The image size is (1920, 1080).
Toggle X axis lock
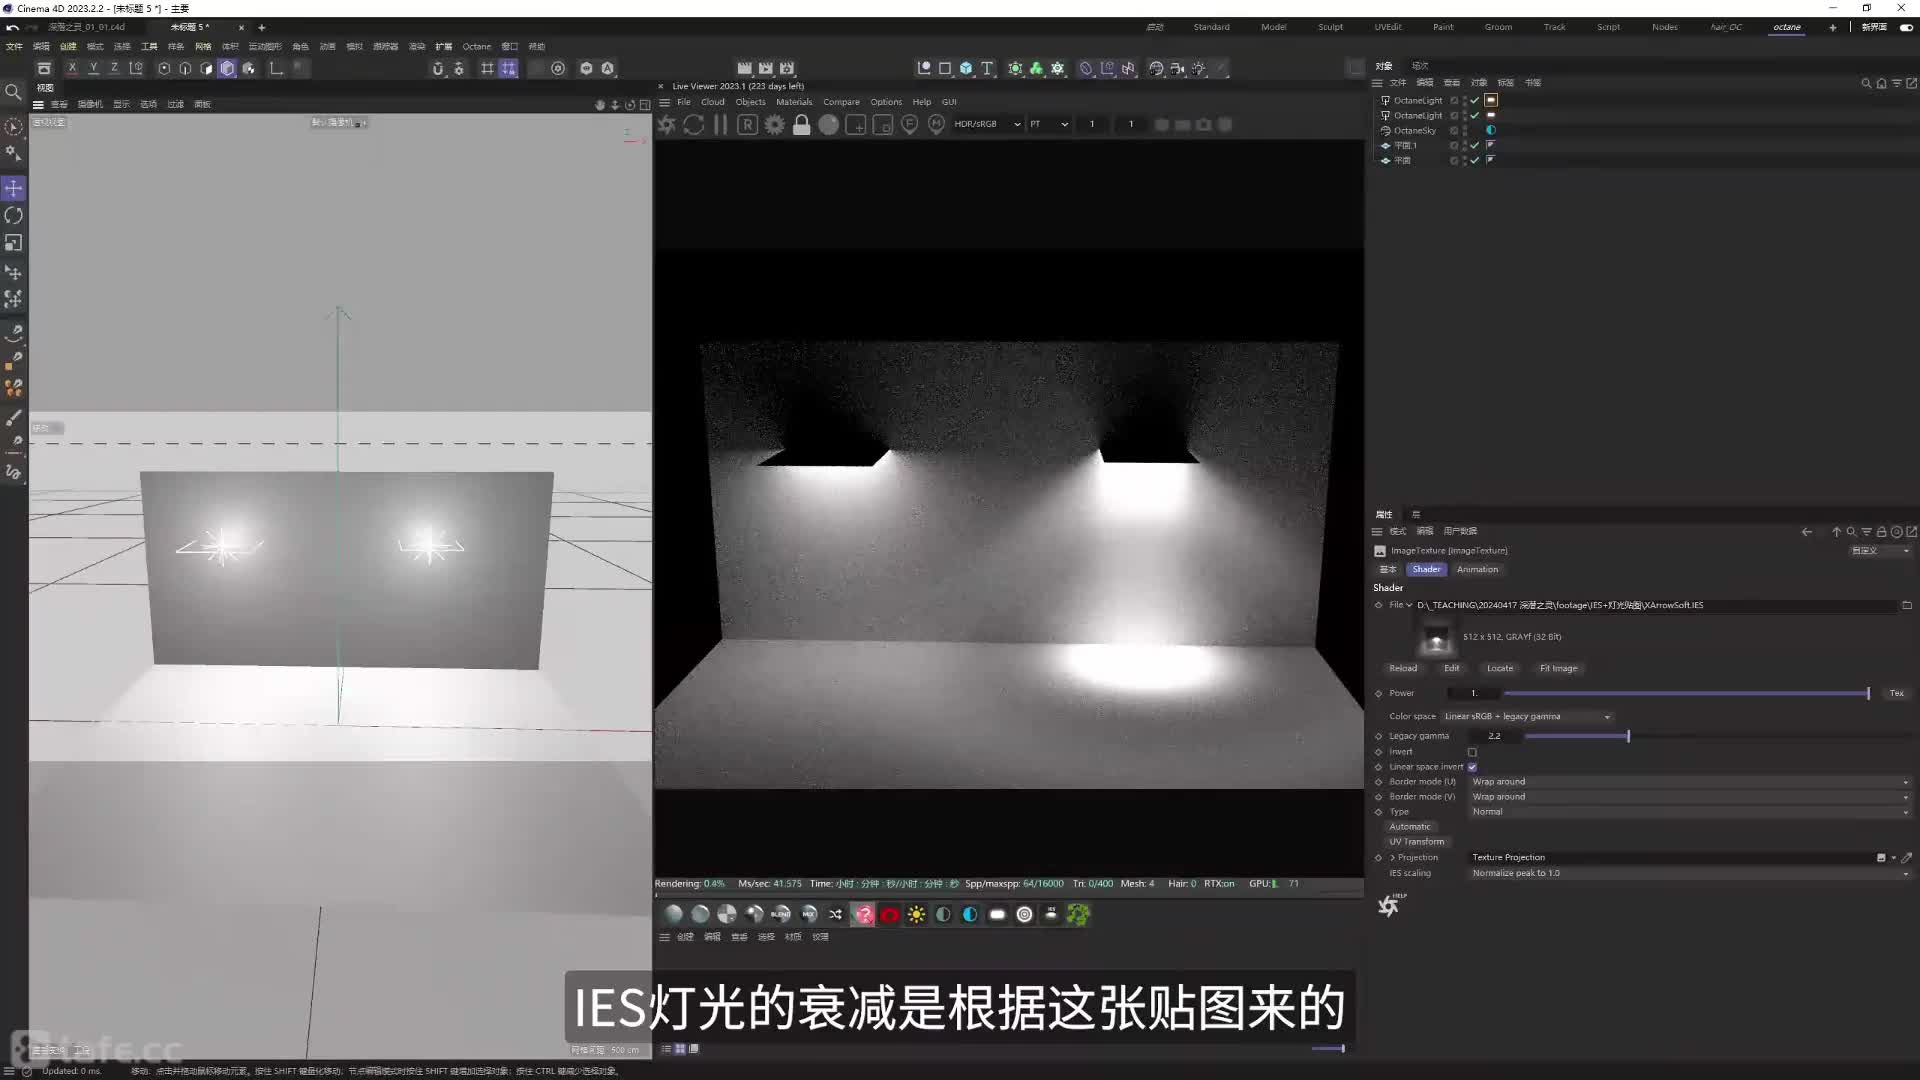click(72, 68)
